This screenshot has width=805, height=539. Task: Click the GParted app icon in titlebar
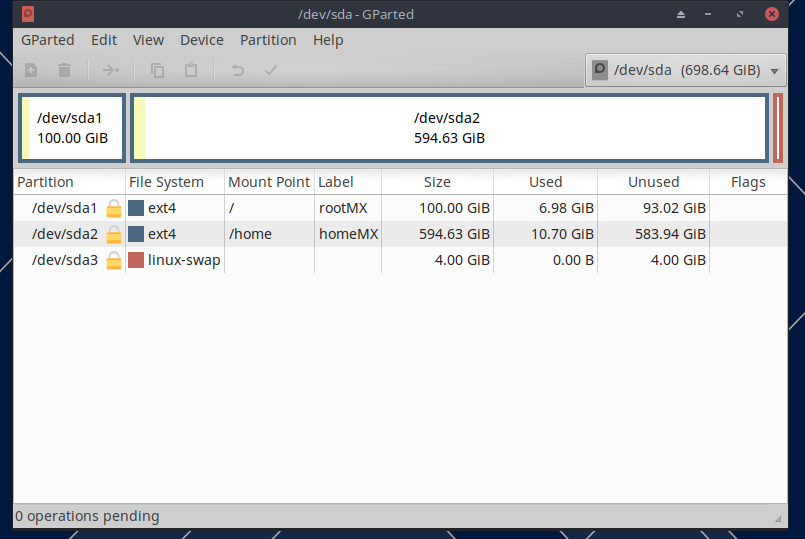coord(28,14)
